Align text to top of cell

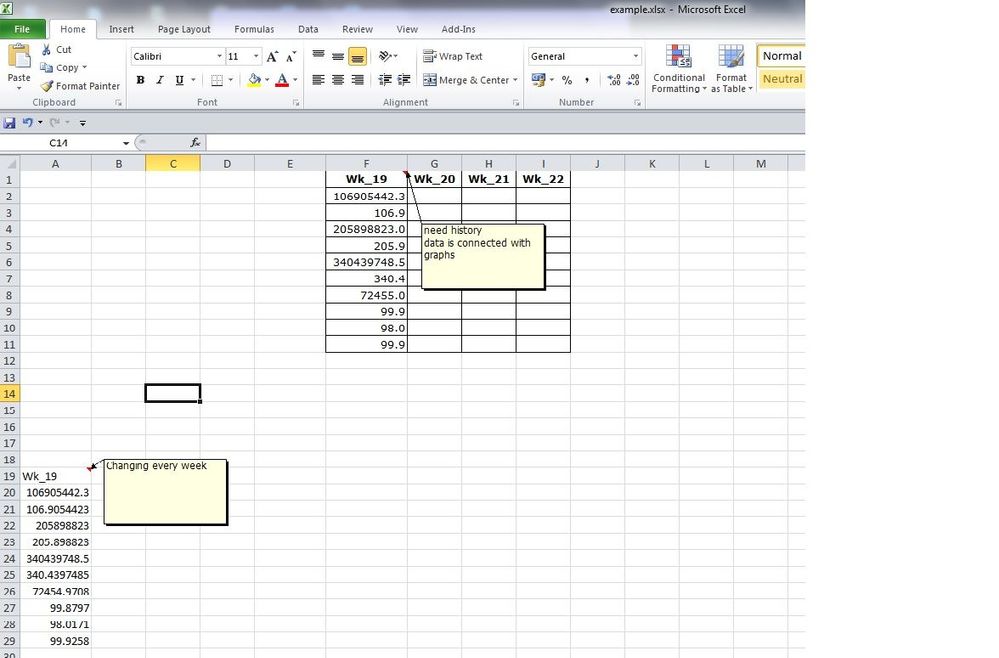319,56
